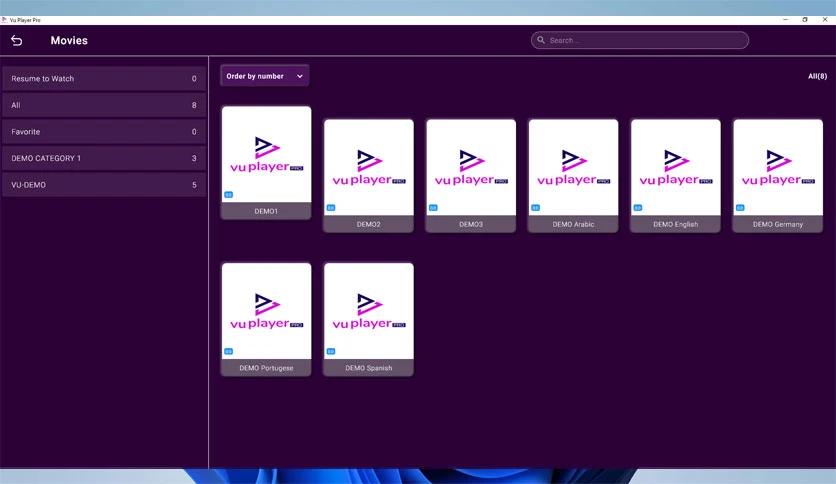Image resolution: width=836 pixels, height=484 pixels.
Task: Click the blue badge on DEMO Arabic card
Action: pos(535,208)
